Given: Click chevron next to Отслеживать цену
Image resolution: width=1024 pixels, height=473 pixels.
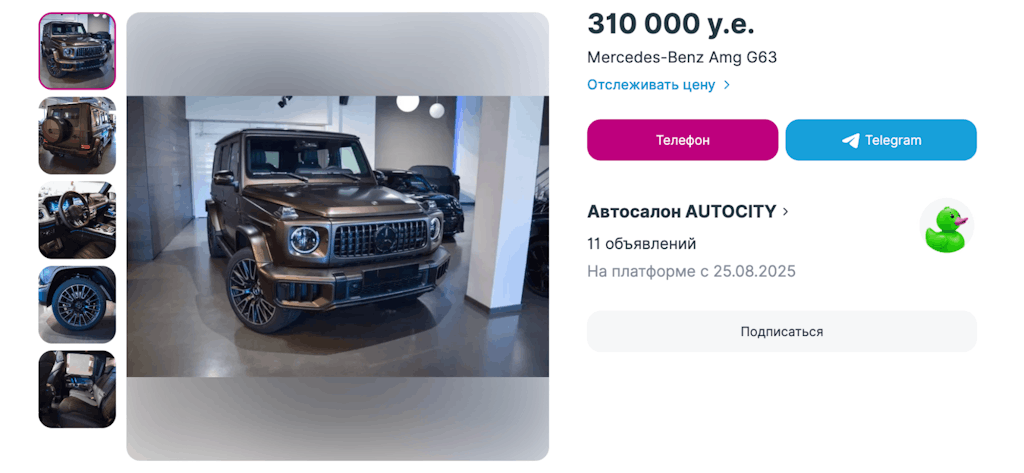Looking at the screenshot, I should click(x=727, y=85).
